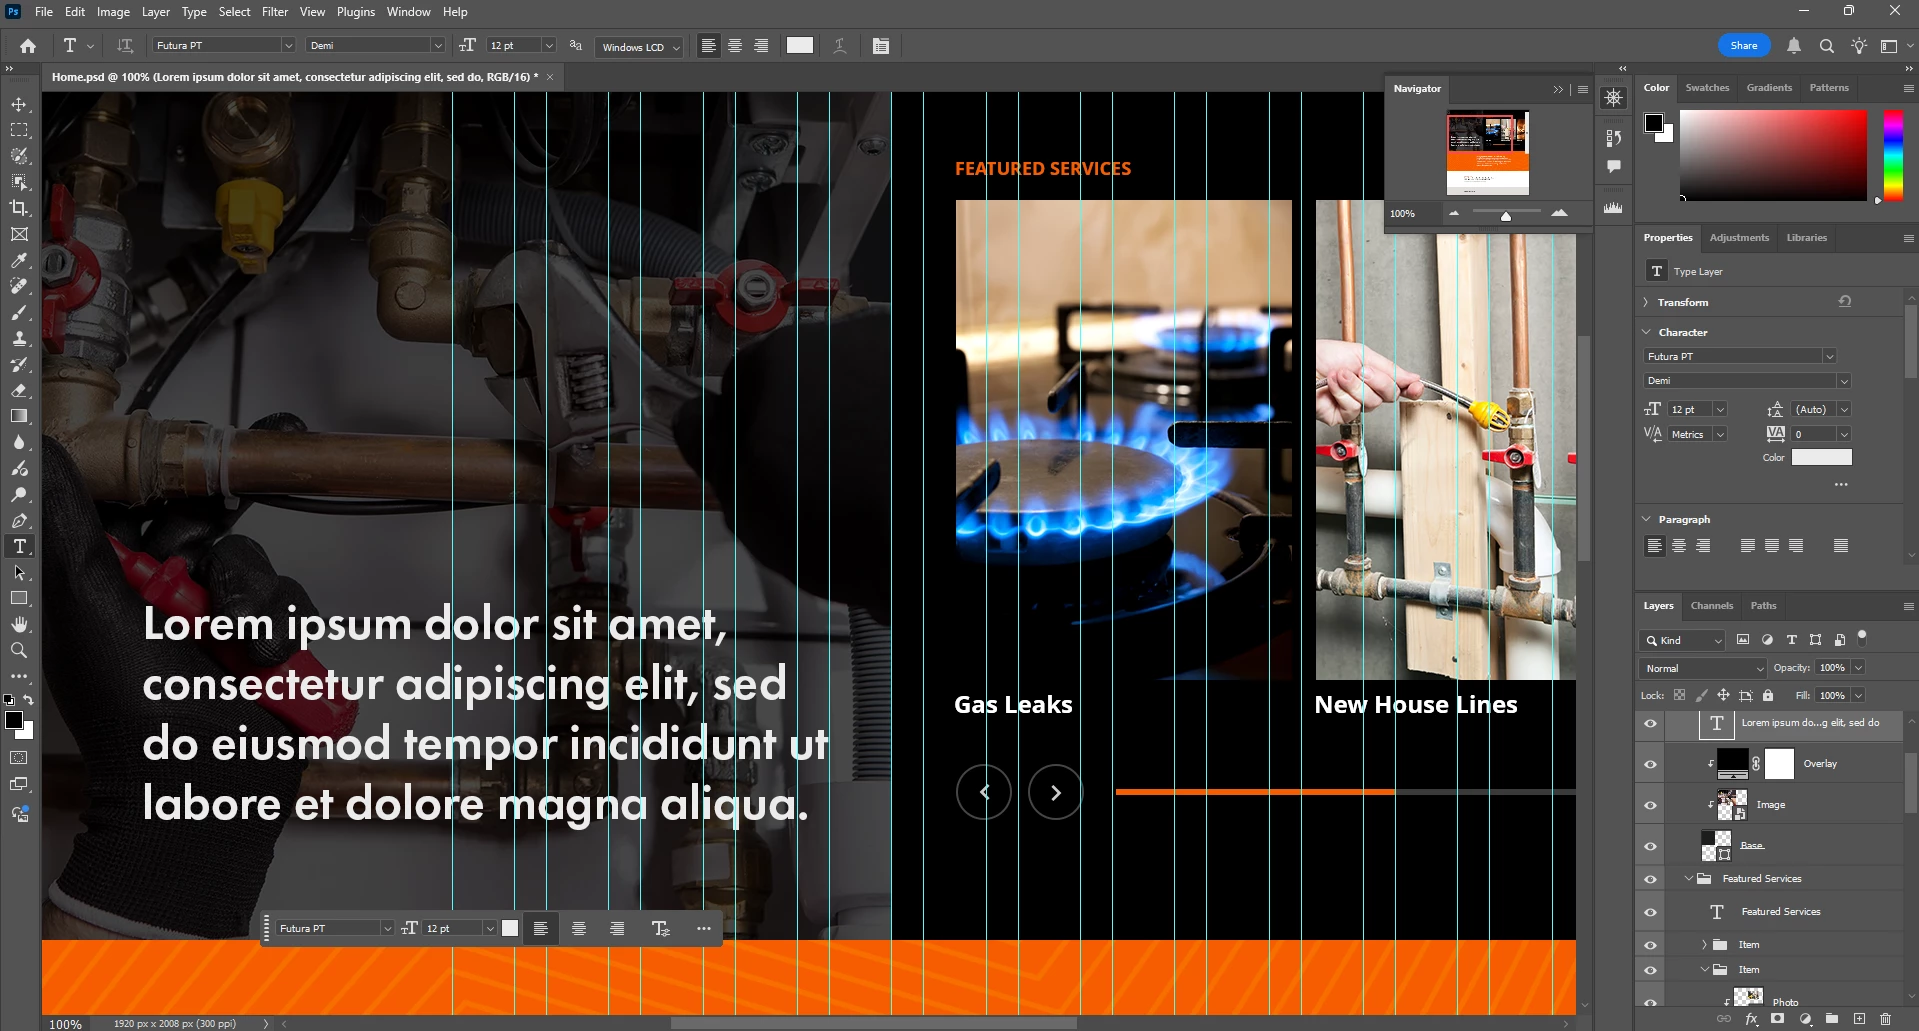Toggle text orientation in options bar
Viewport: 1919px width, 1031px height.
tap(125, 45)
